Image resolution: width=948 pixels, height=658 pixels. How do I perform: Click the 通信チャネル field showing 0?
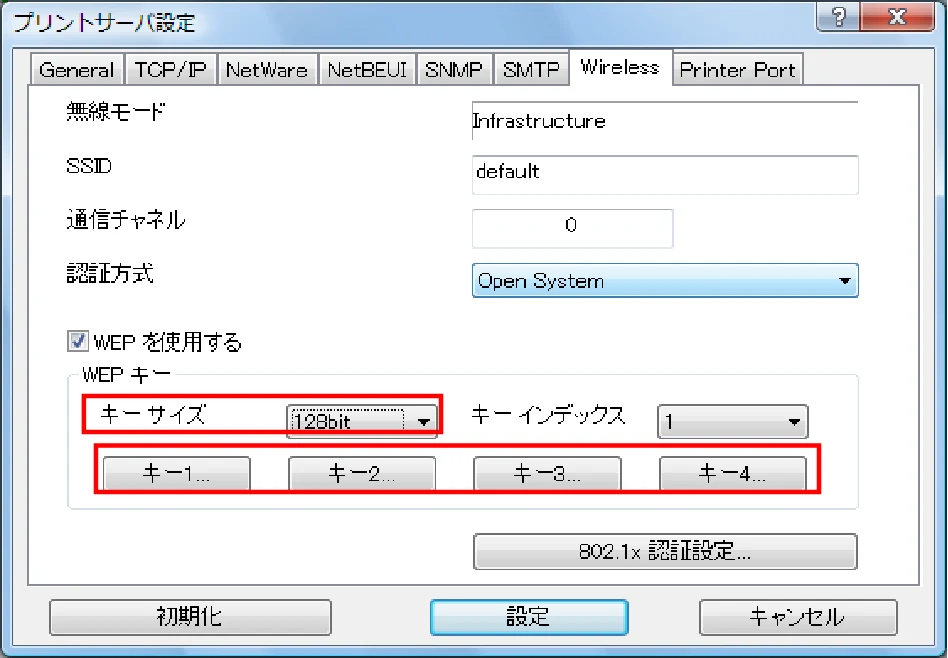572,228
